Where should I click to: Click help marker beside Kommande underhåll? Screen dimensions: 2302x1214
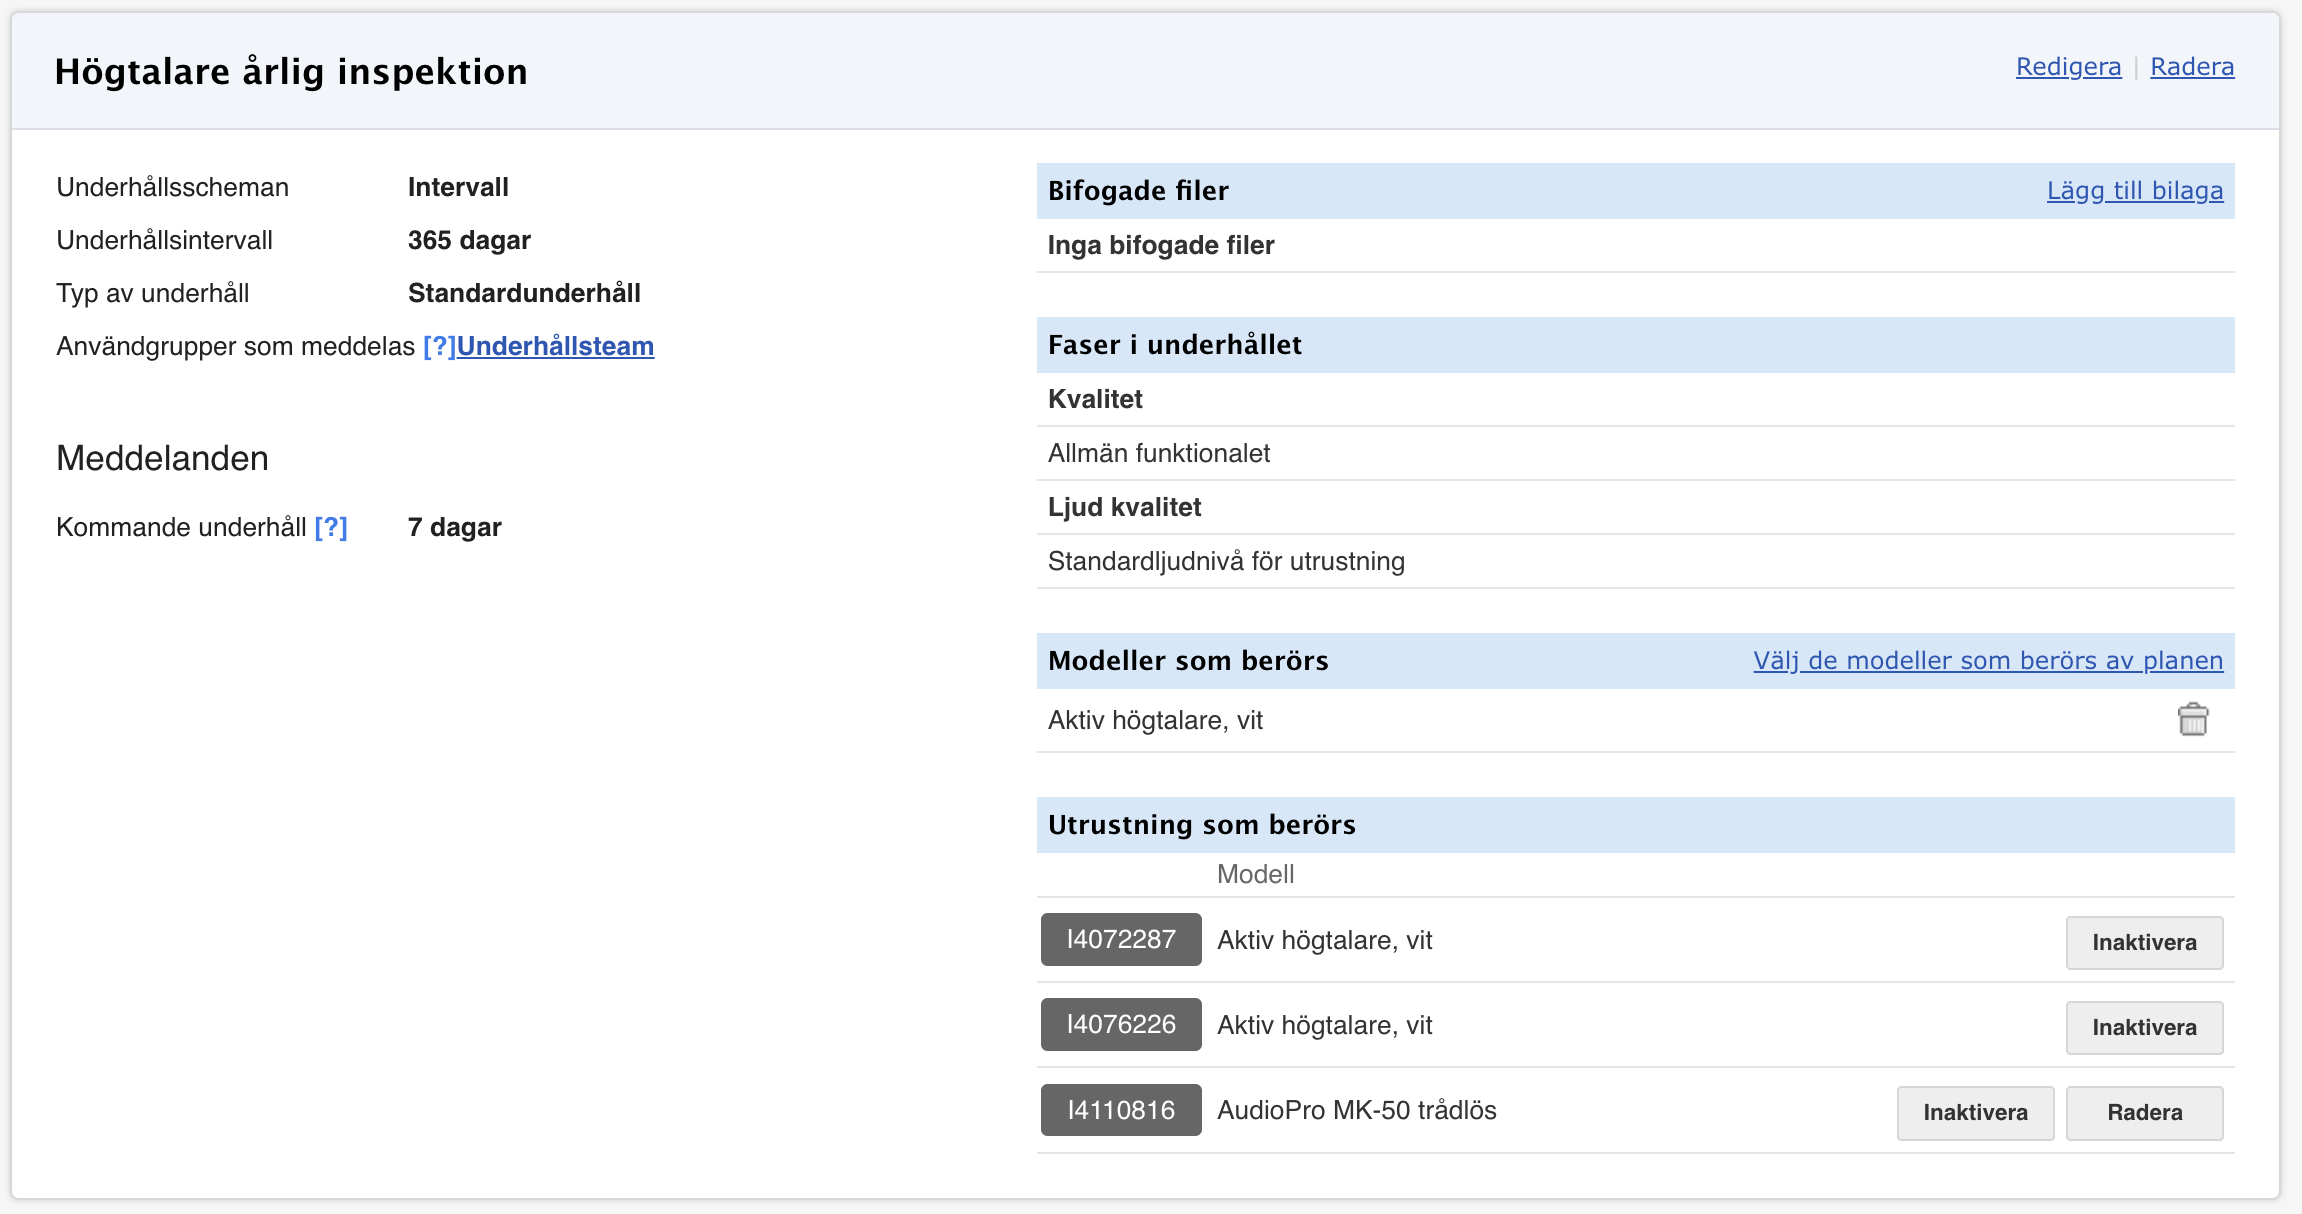pyautogui.click(x=331, y=527)
